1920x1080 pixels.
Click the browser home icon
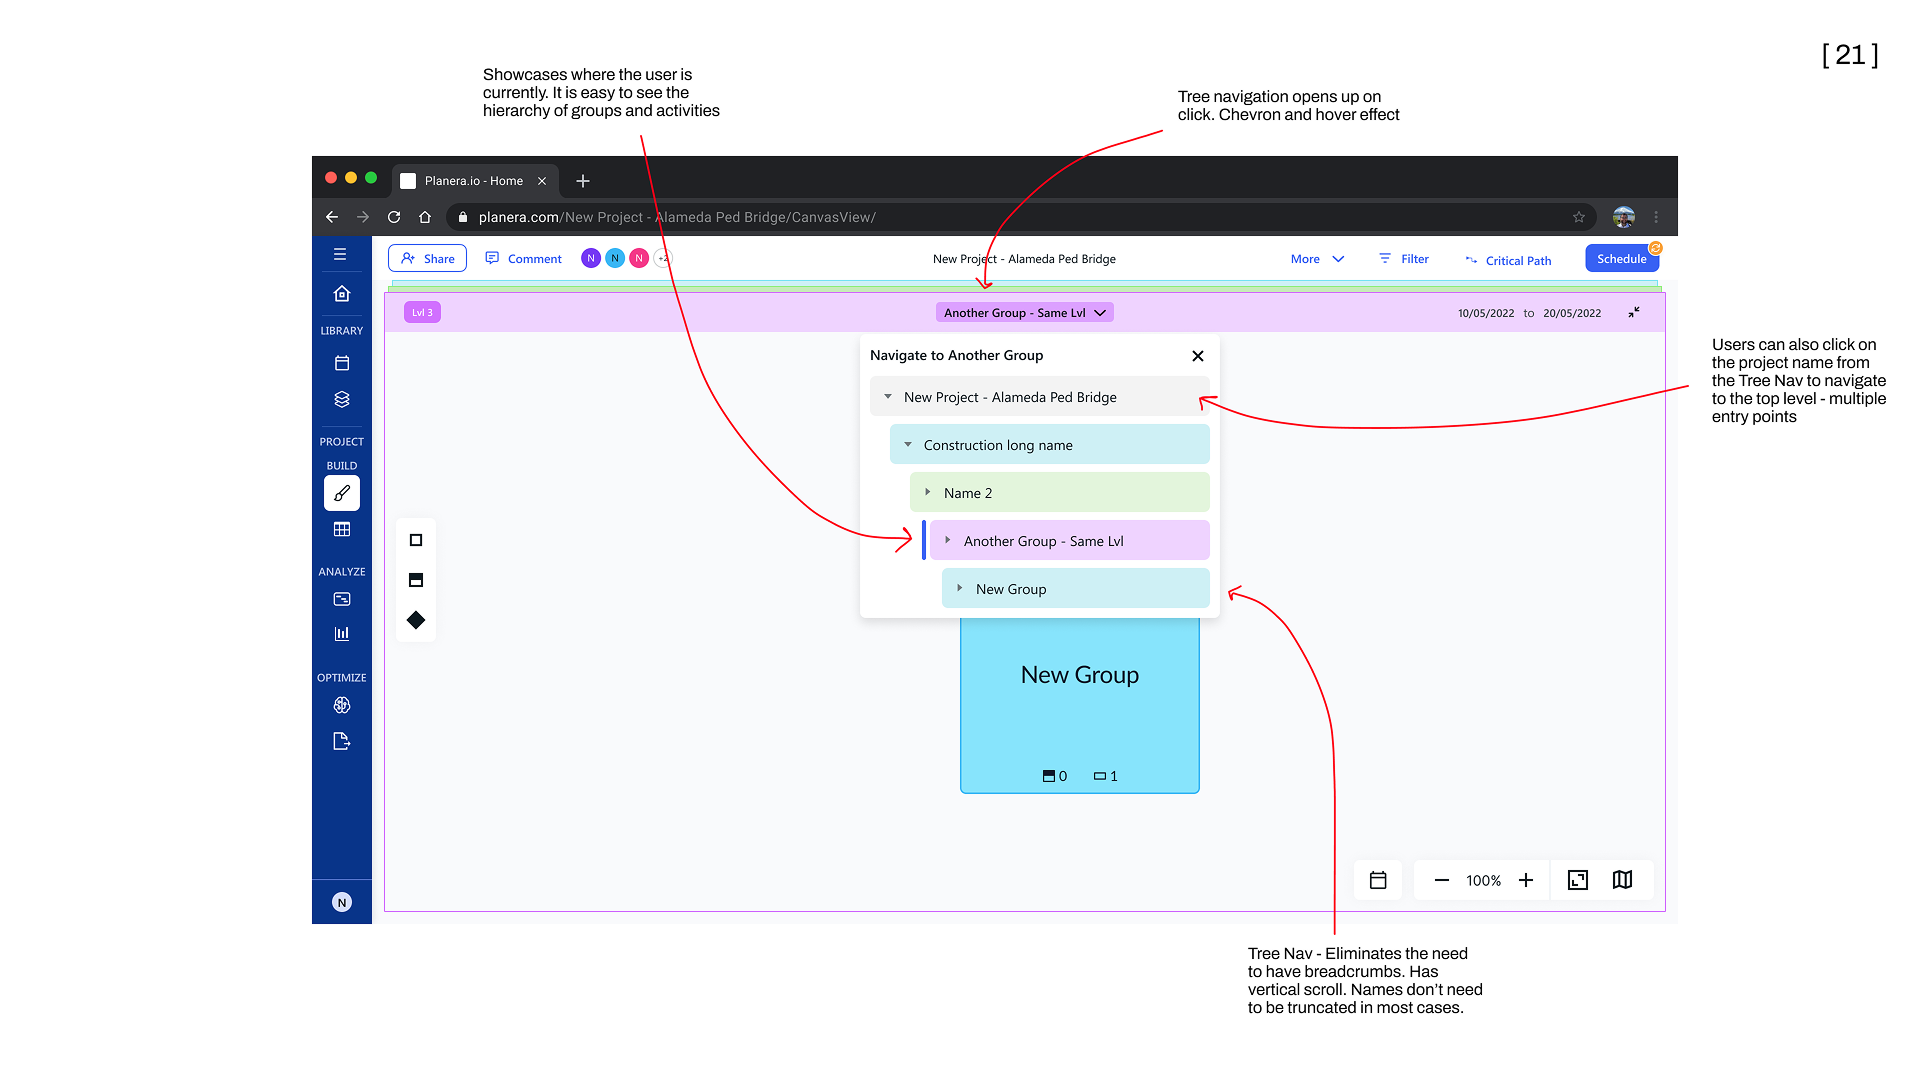tap(425, 217)
